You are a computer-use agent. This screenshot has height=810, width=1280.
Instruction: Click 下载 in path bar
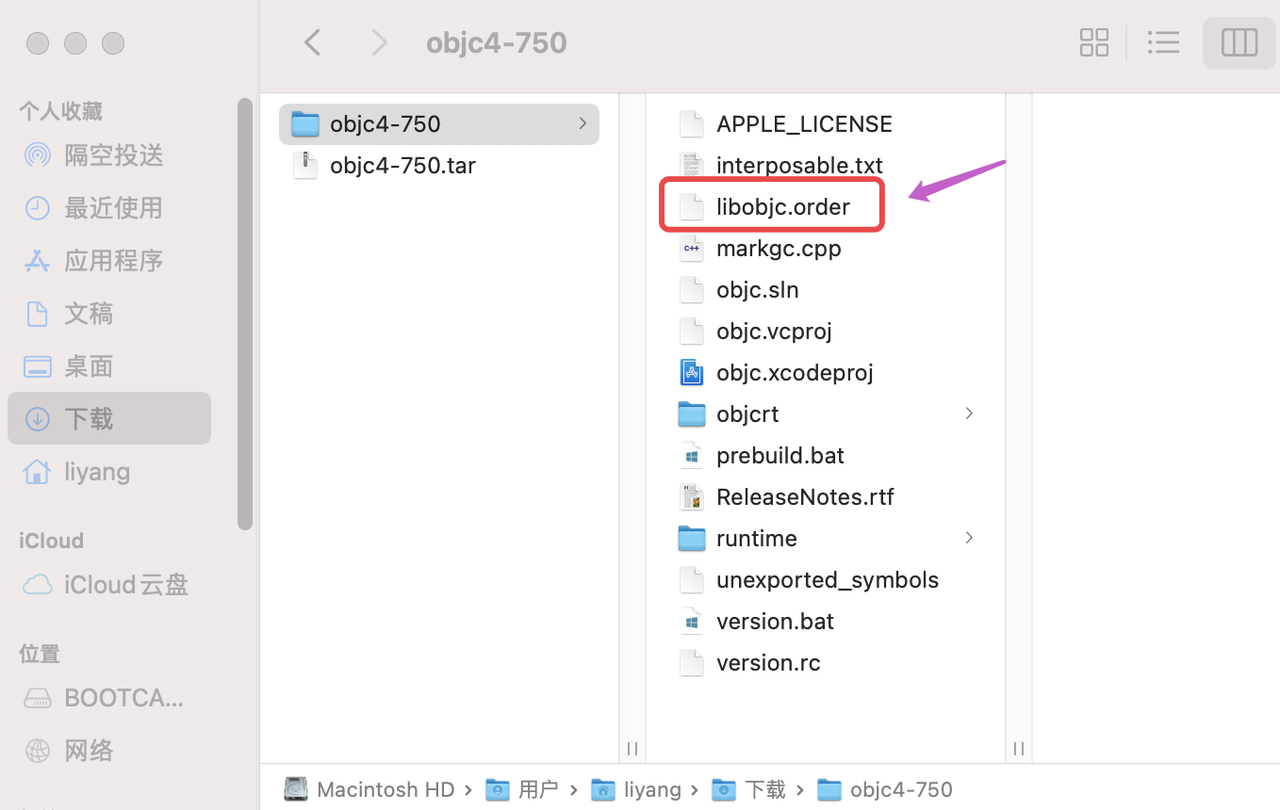coord(748,790)
